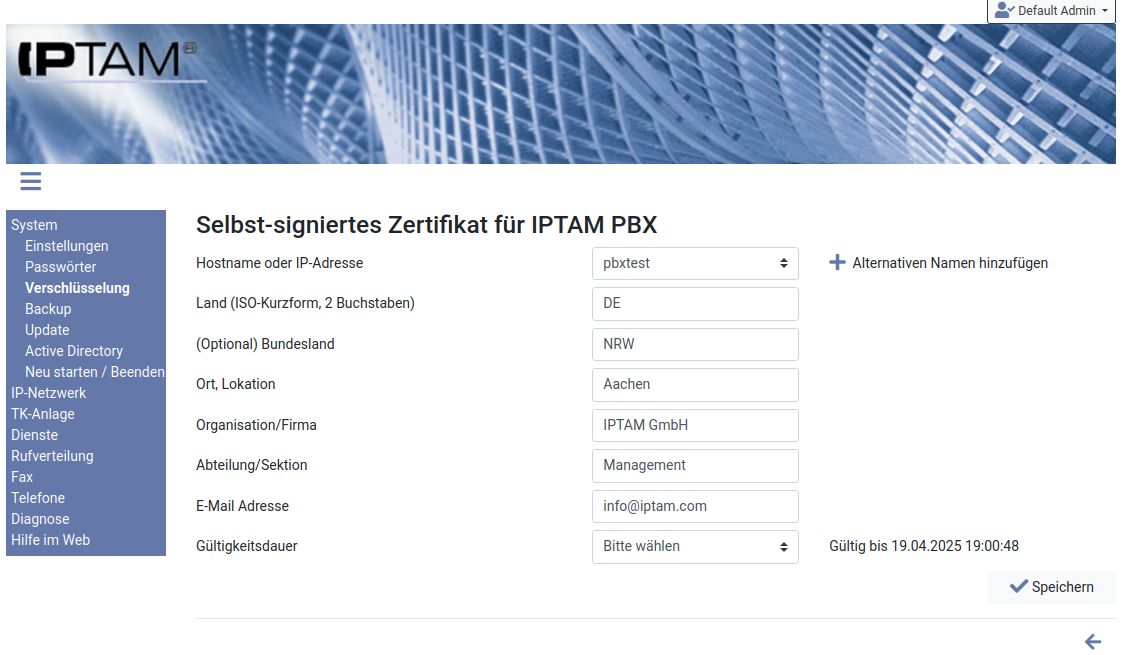Screen dimensions: 1124x655
Task: Go to Passwörter in the sidebar
Action: (x=61, y=267)
